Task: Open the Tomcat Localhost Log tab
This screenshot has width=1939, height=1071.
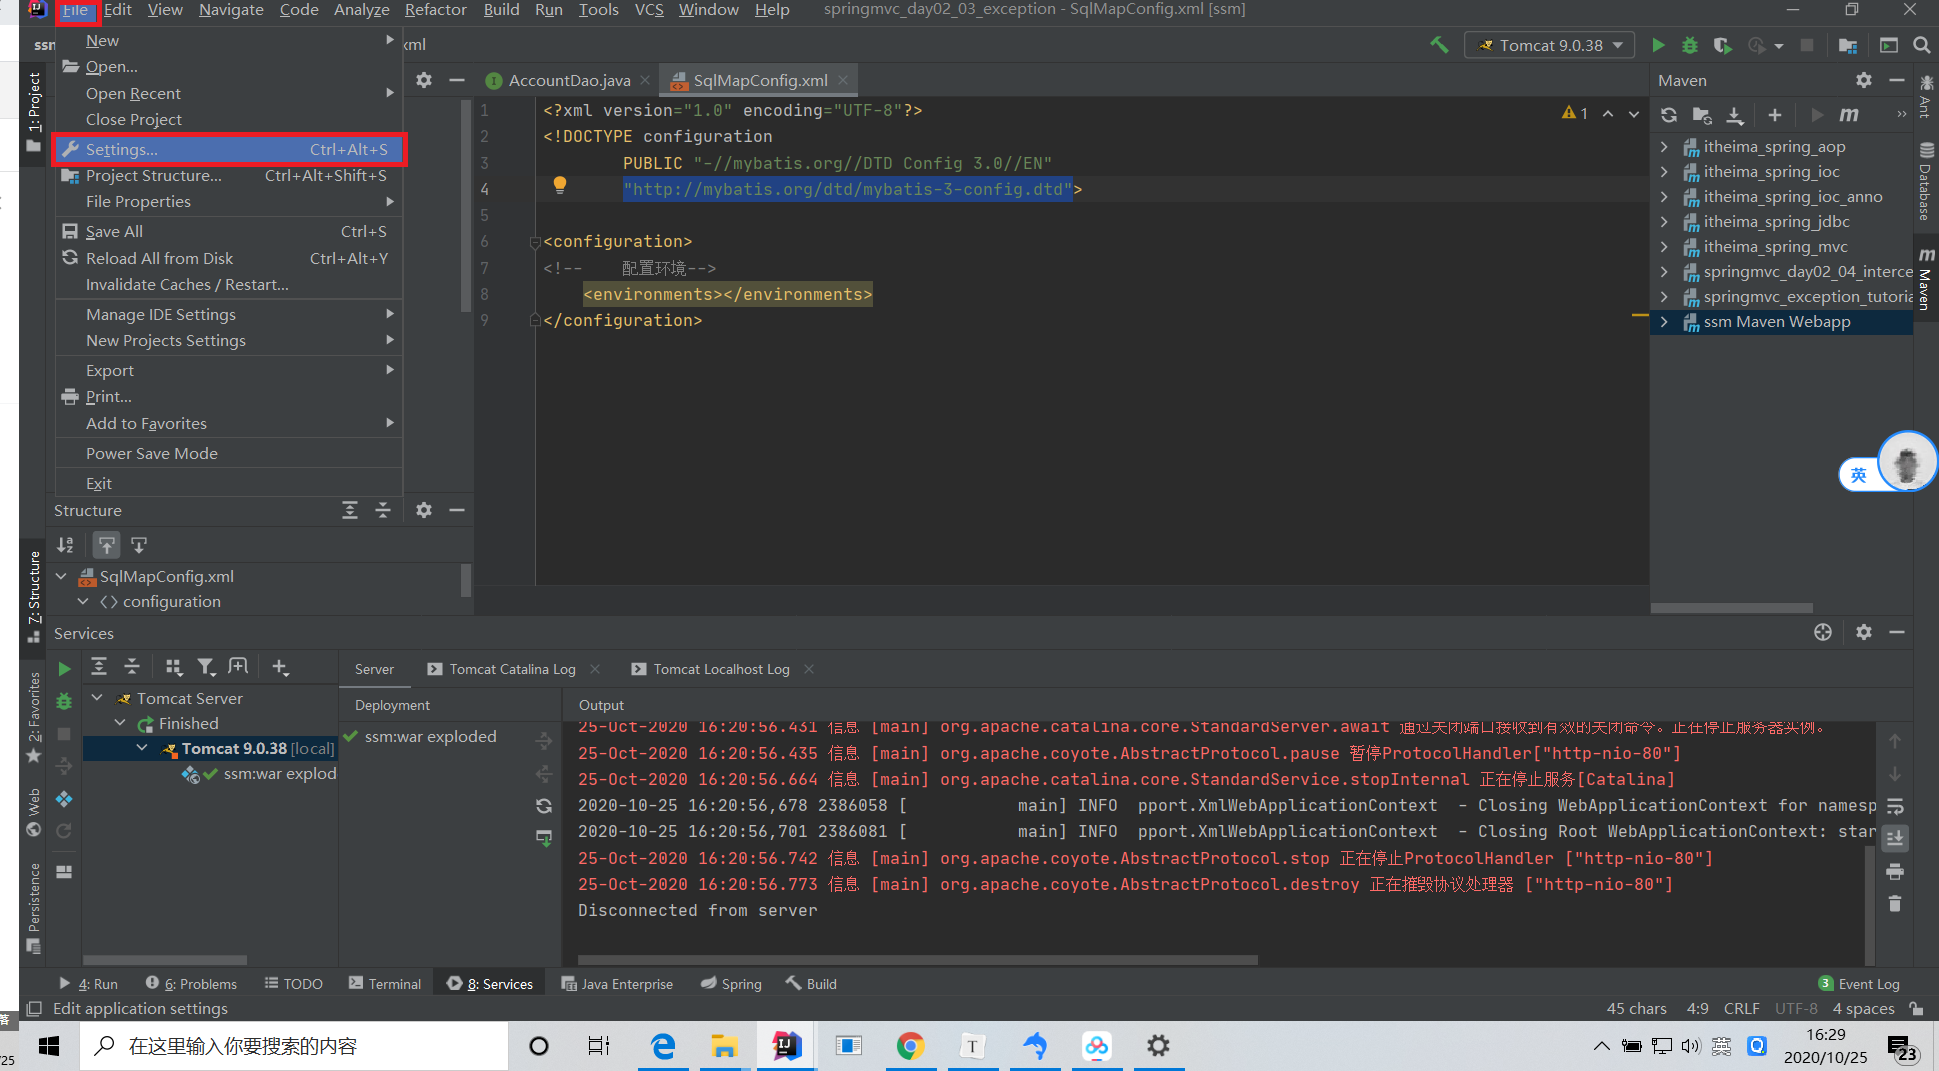Action: (x=721, y=668)
